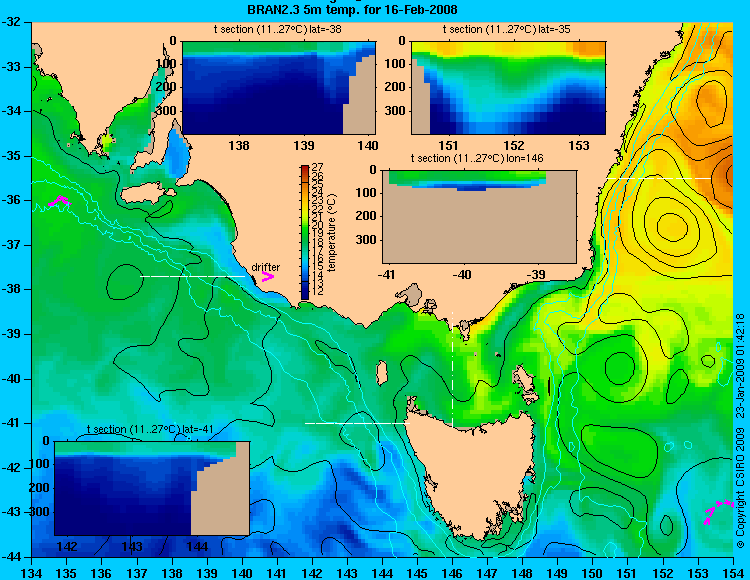Image resolution: width=750 pixels, height=580 pixels.
Task: Click "-40" on the lon=146 inset x-axis
Action: coord(462,274)
